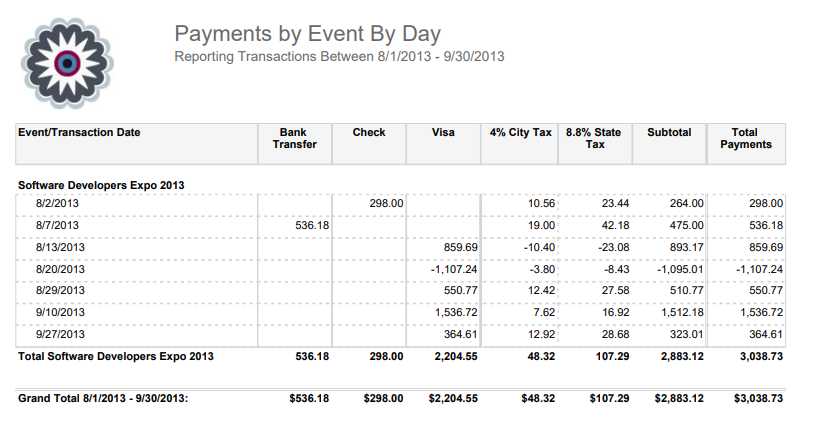The height and width of the screenshot is (431, 815).
Task: Select the 4% City Tax column header
Action: coord(520,132)
